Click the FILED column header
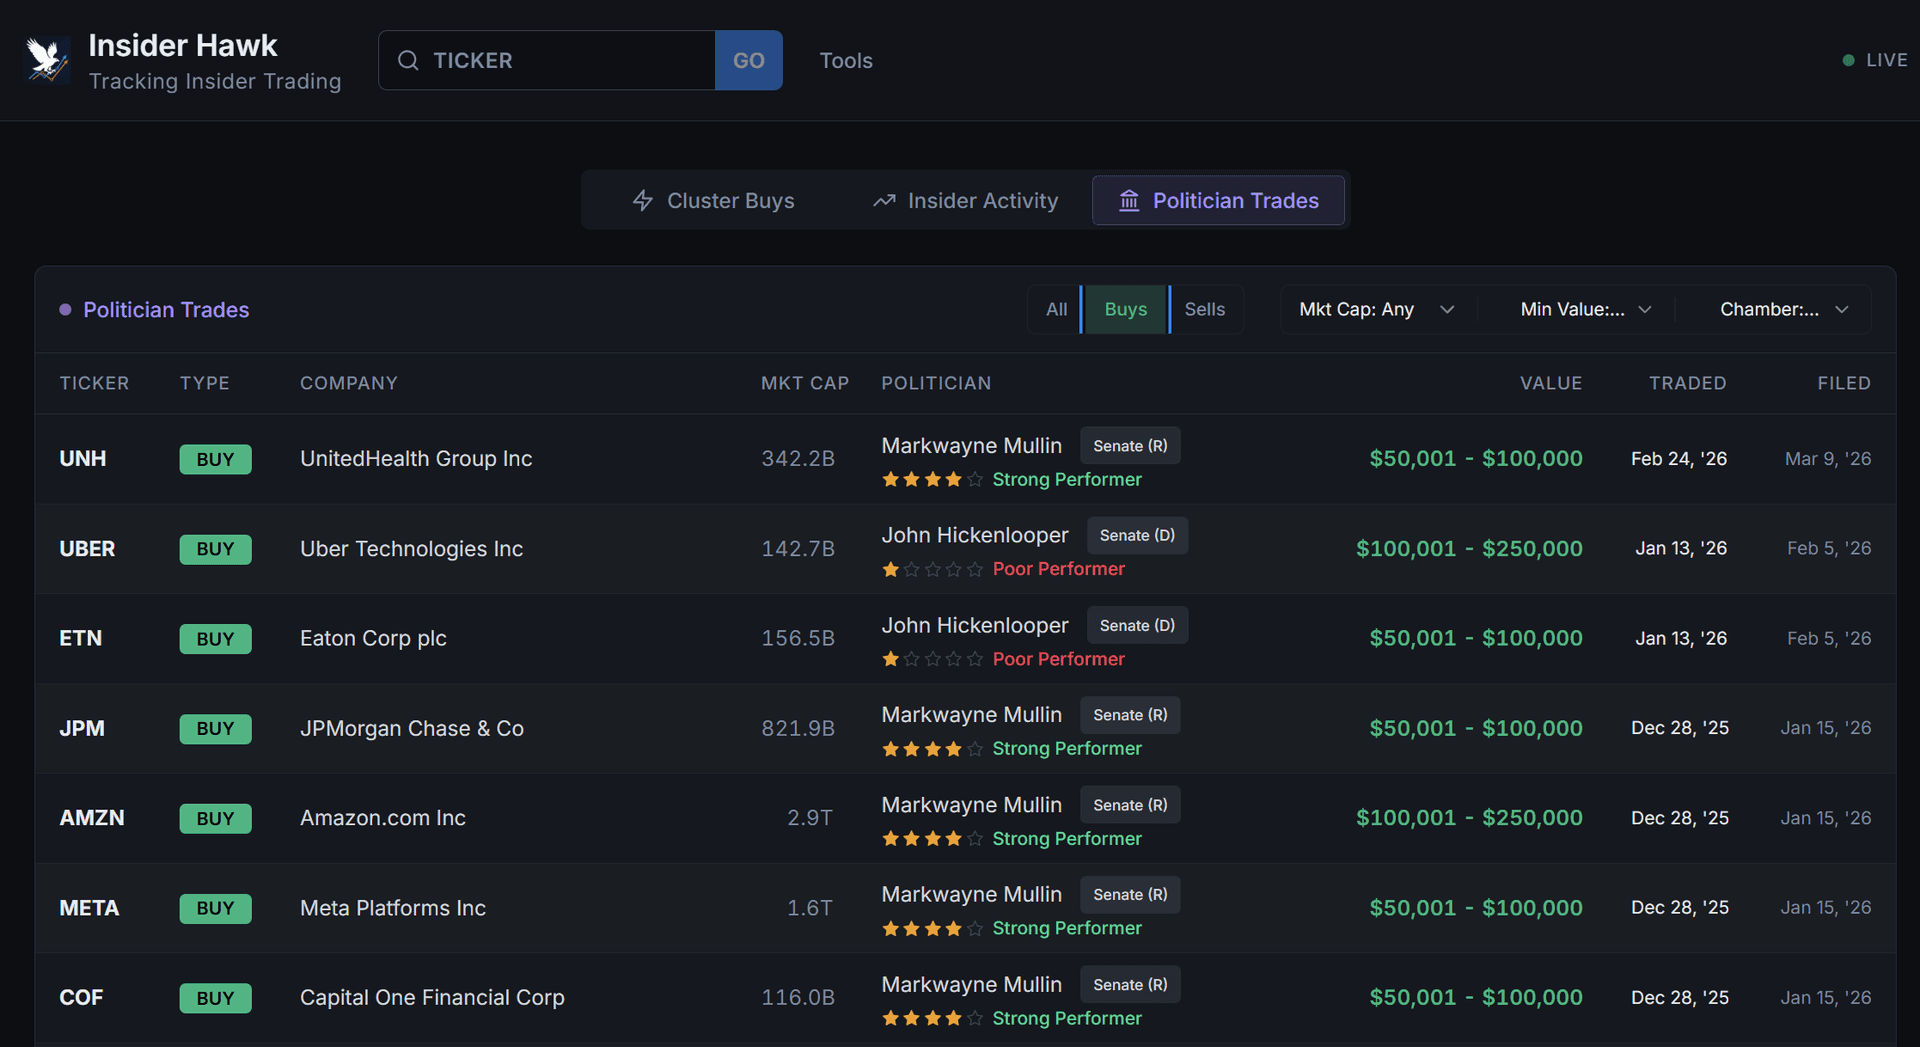 [x=1844, y=383]
